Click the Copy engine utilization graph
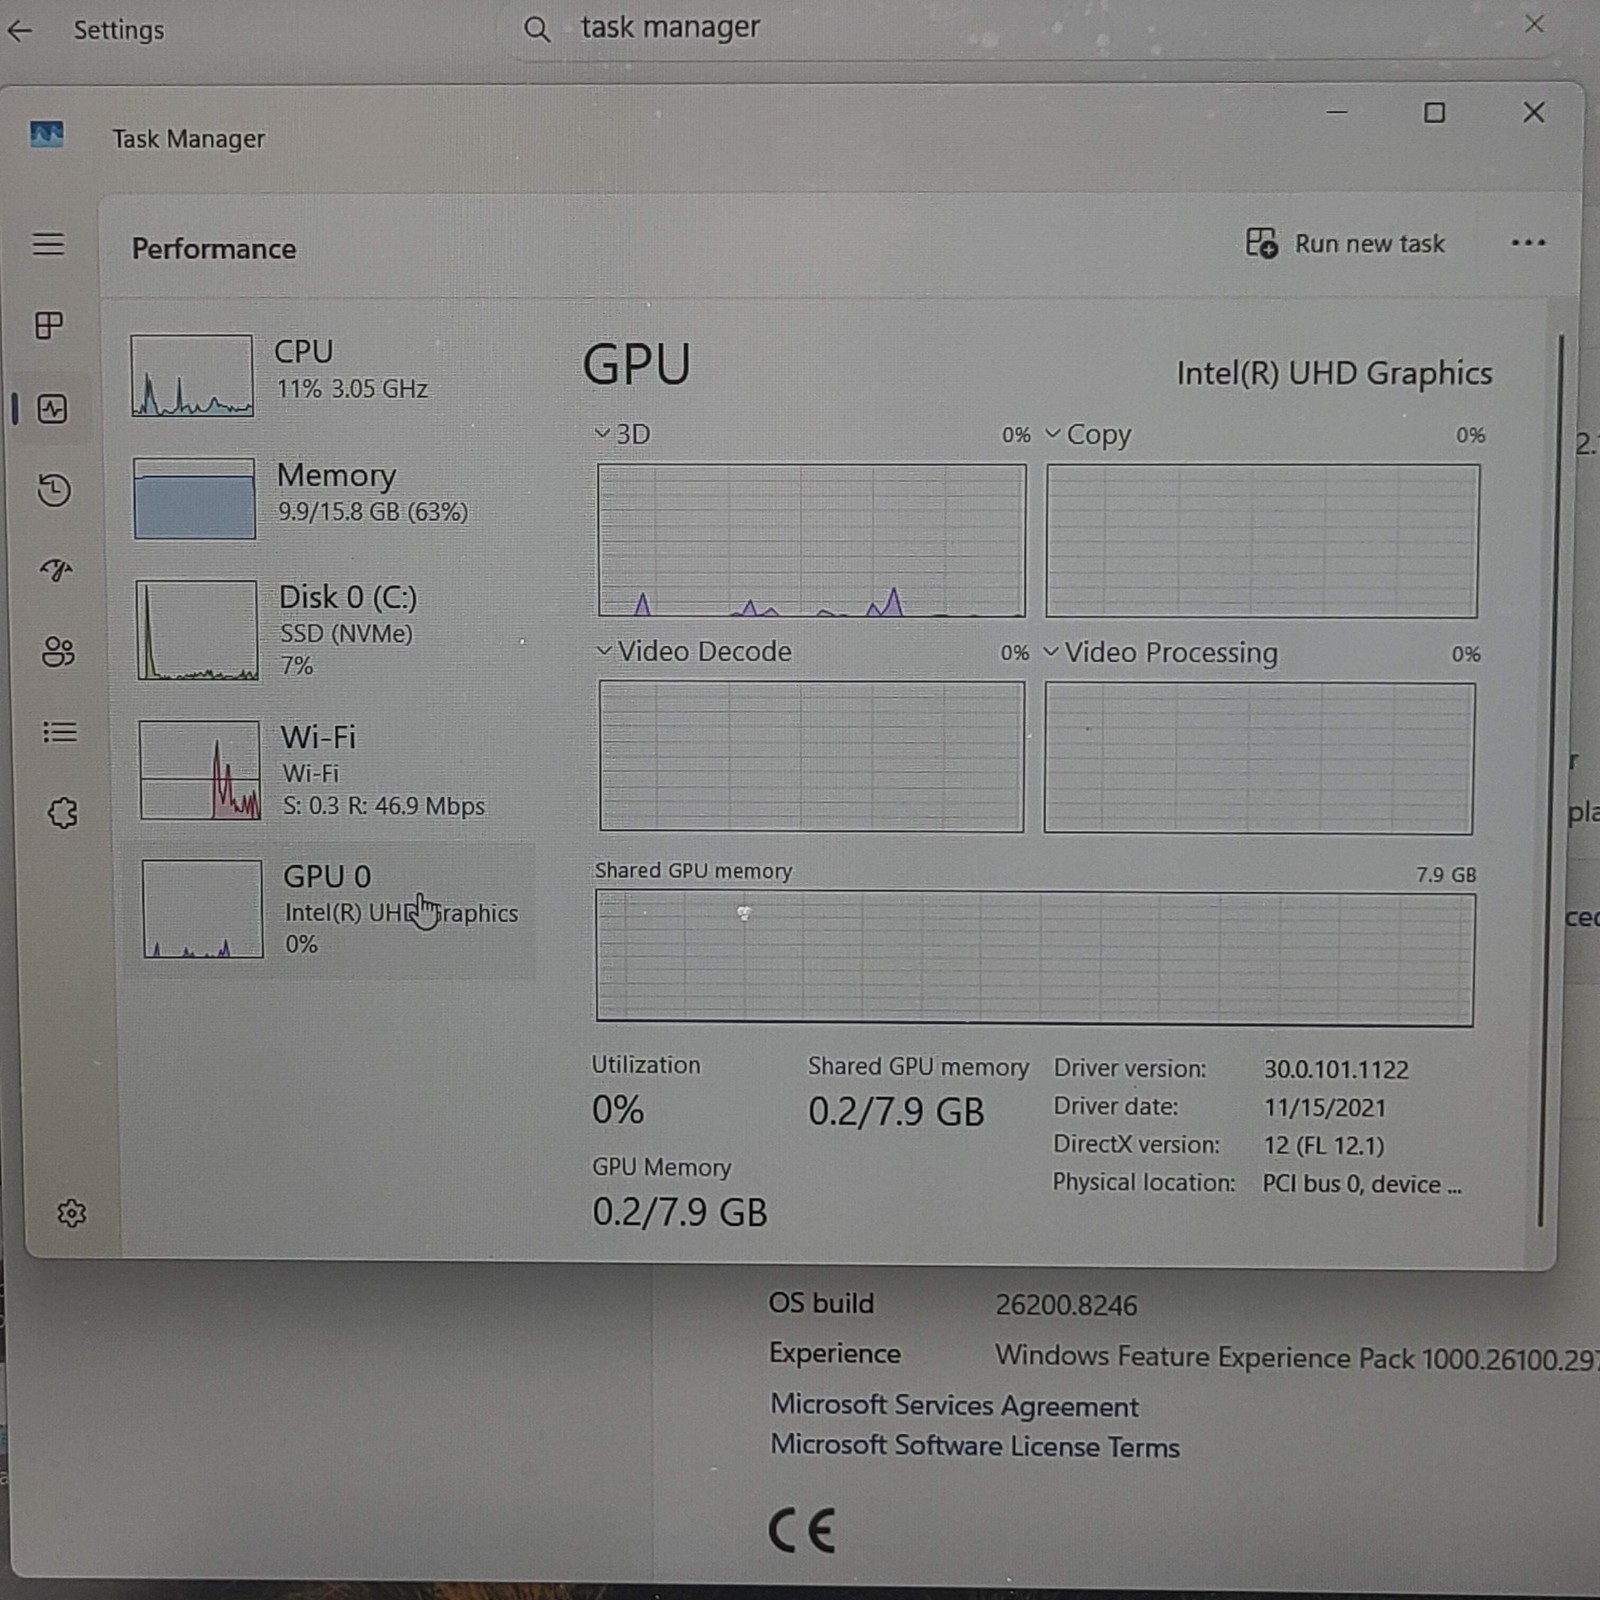 coord(1262,541)
